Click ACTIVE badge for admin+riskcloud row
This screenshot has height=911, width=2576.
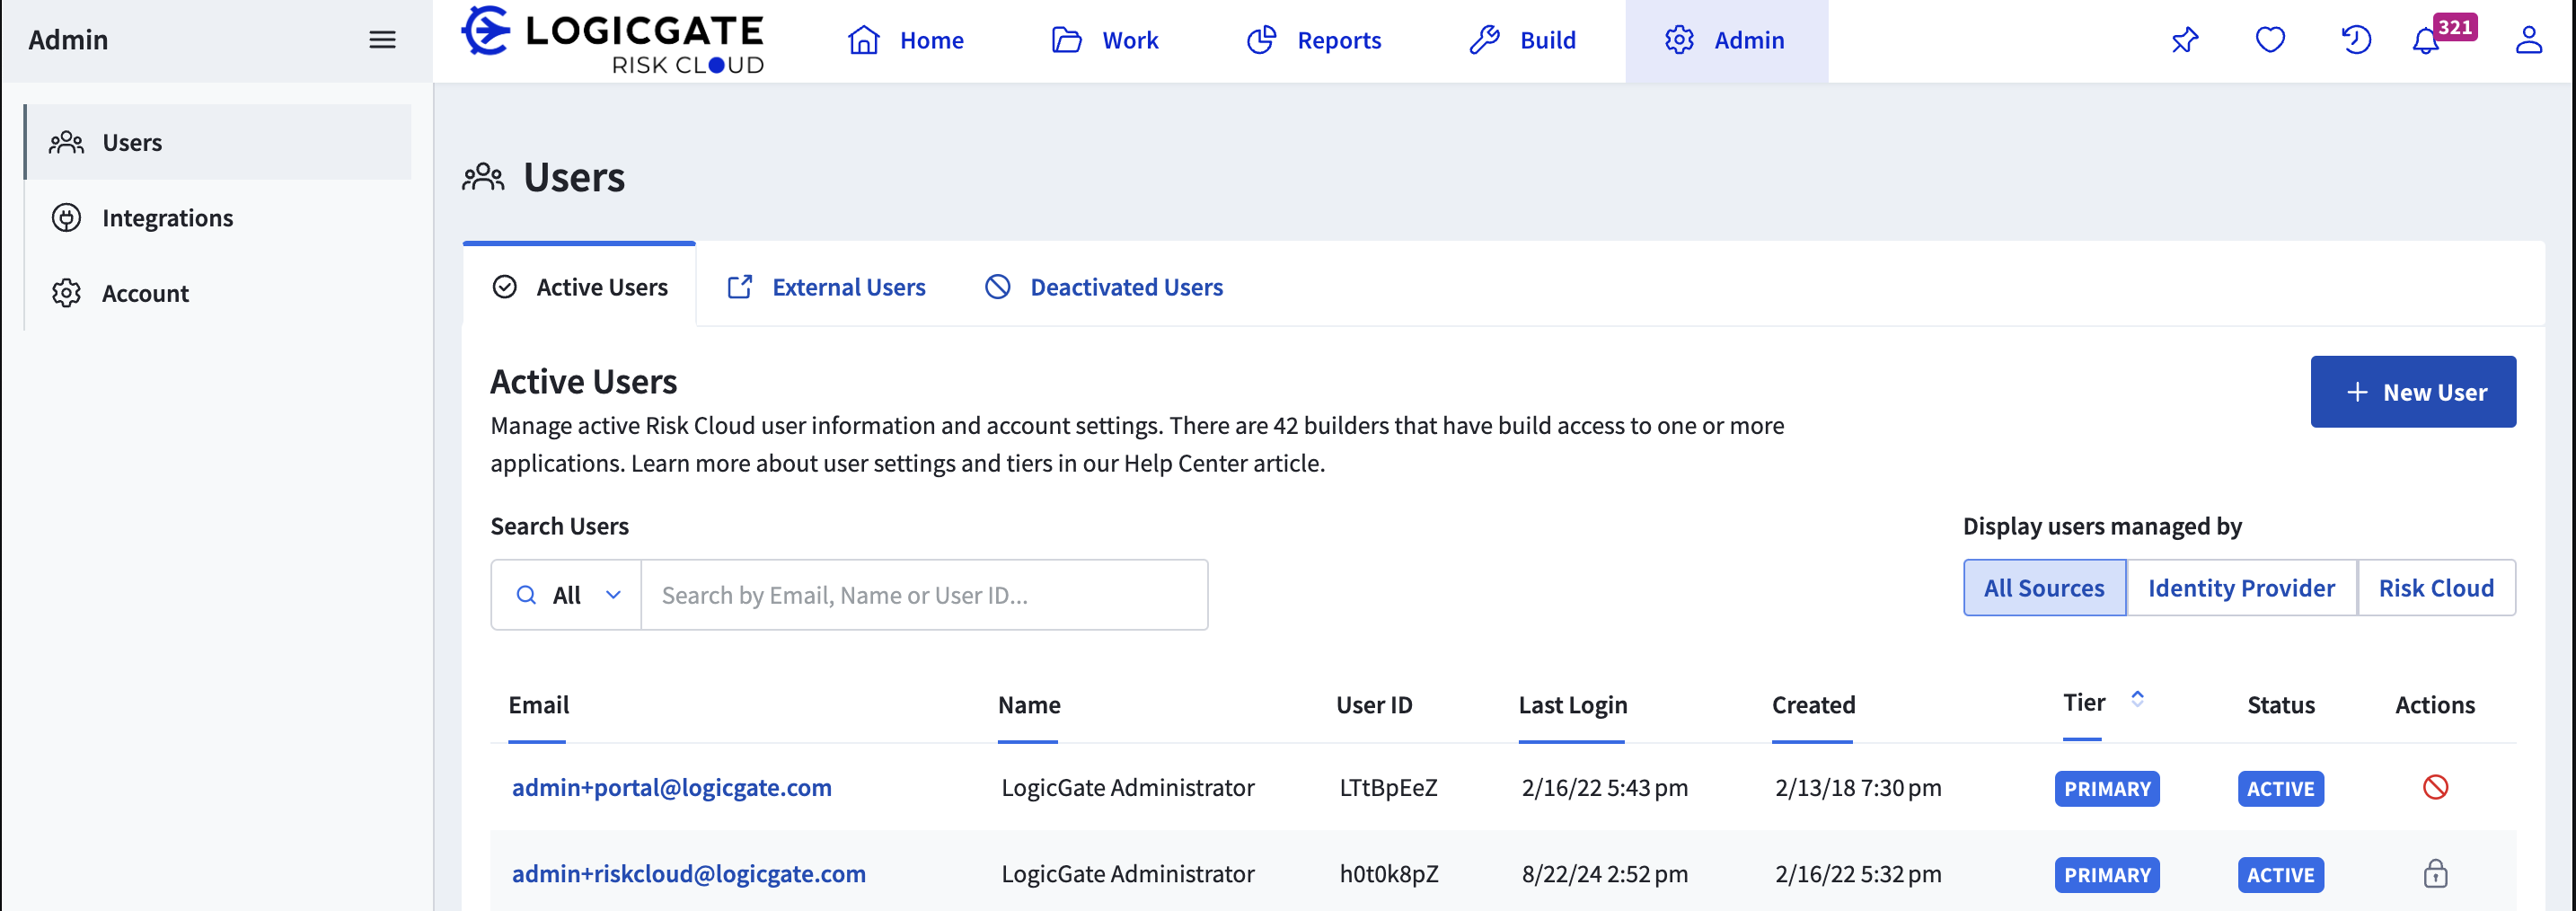pyautogui.click(x=2280, y=874)
